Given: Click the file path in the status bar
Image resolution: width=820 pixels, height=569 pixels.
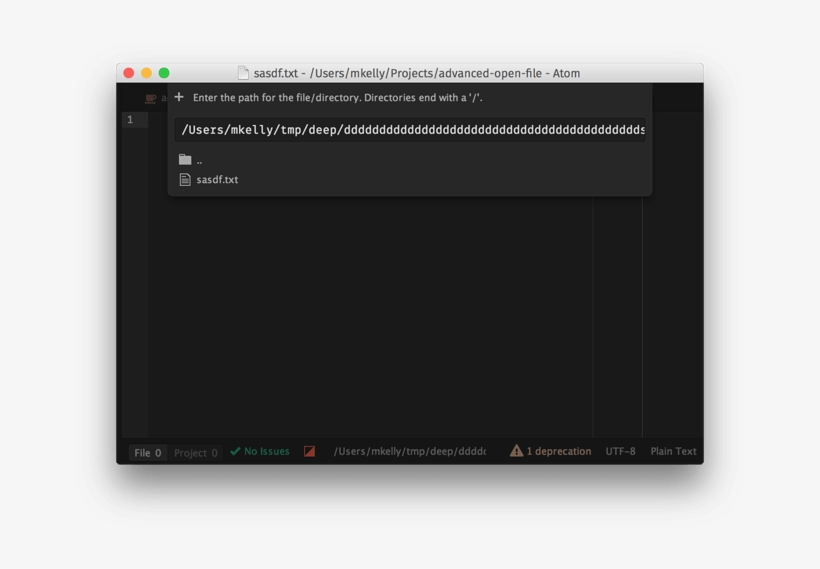Looking at the screenshot, I should (x=409, y=451).
